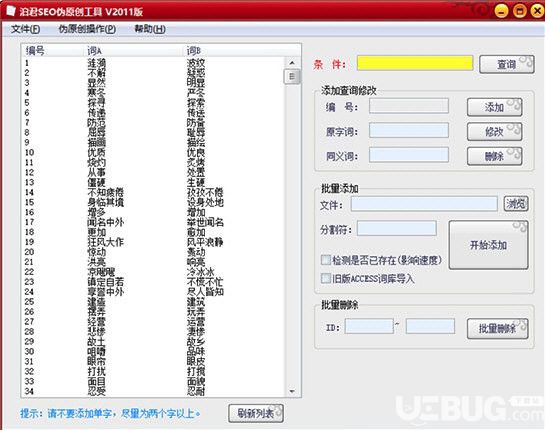Select row 17 word 闻名中外

[x=105, y=222]
